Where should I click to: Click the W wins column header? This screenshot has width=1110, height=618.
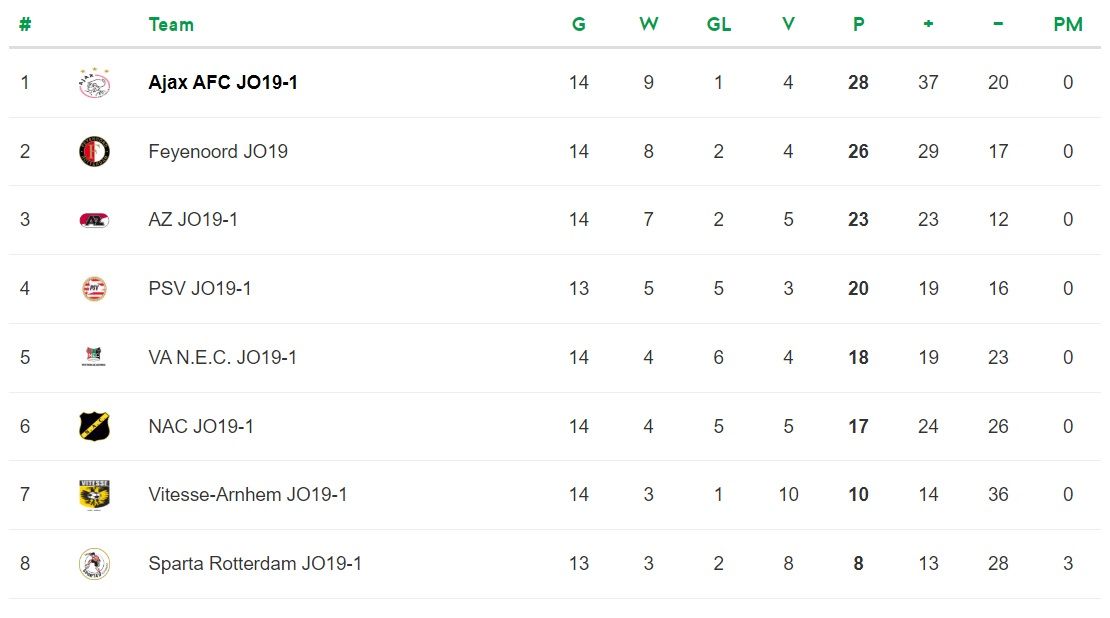click(x=649, y=25)
